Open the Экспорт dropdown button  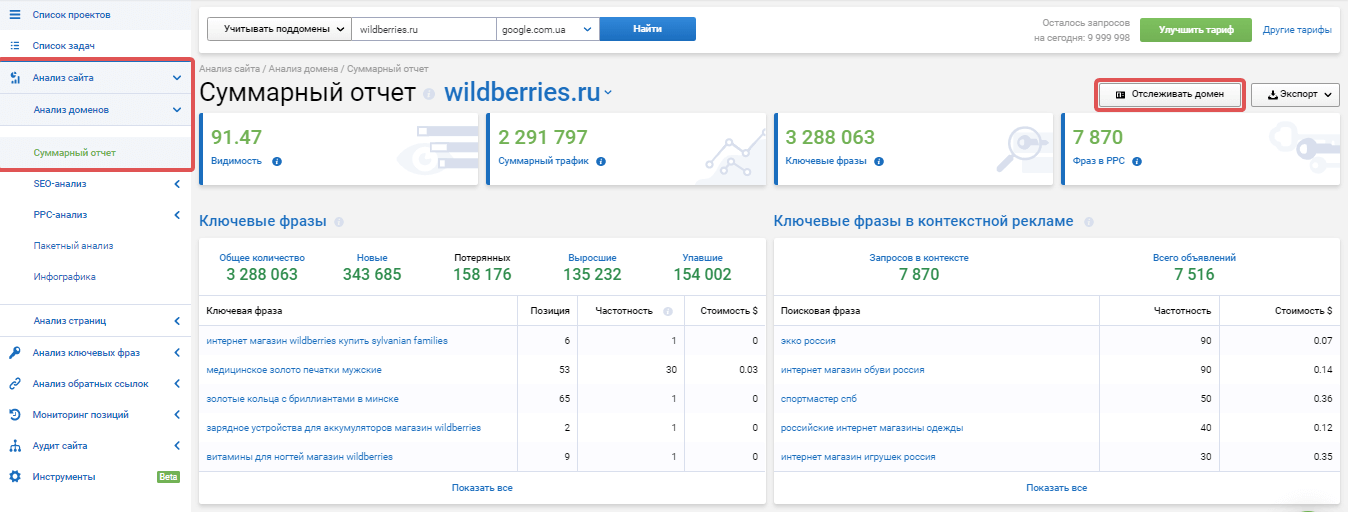click(x=1295, y=94)
